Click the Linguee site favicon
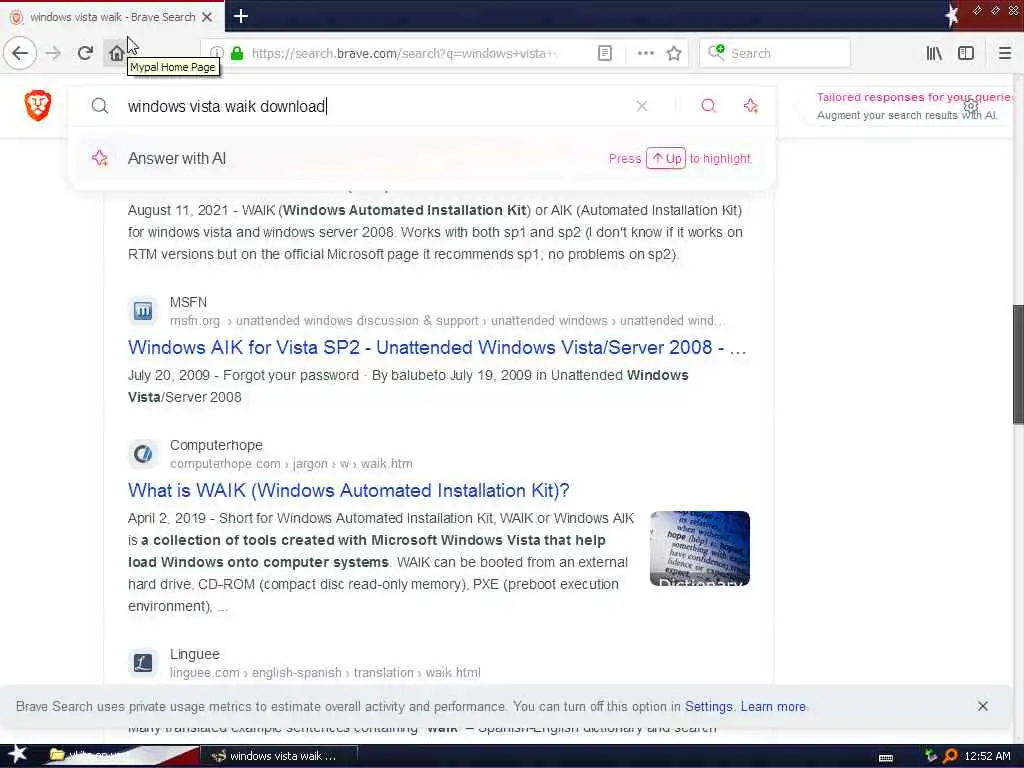Image resolution: width=1024 pixels, height=768 pixels. click(x=143, y=662)
